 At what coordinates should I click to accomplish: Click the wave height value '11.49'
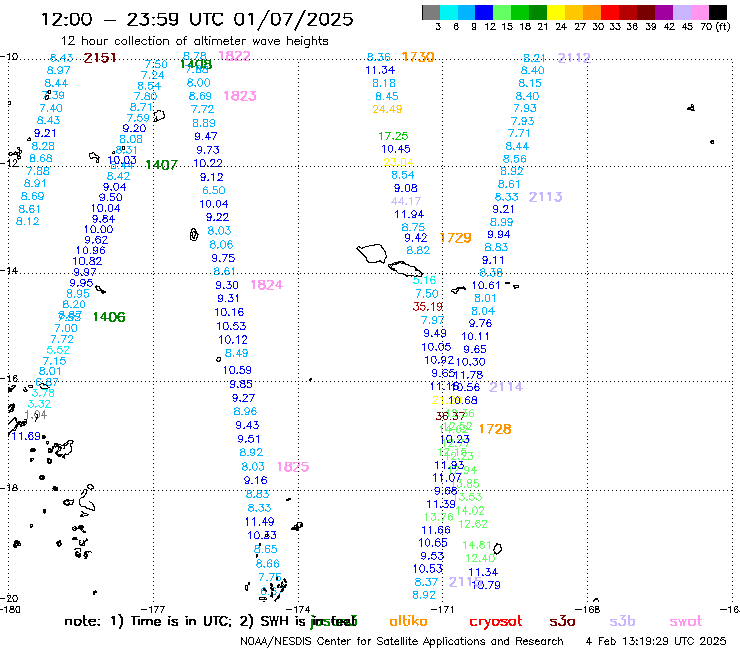coord(260,522)
